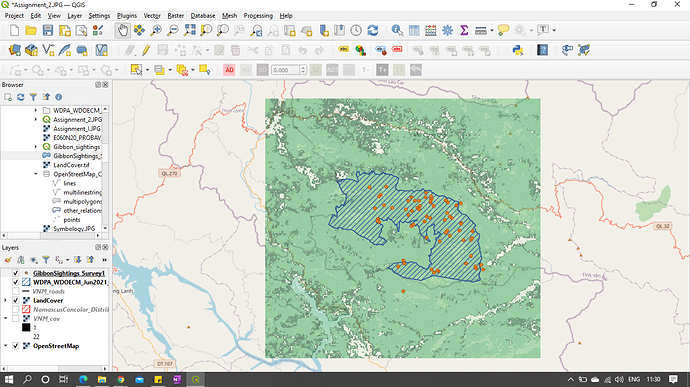Click the Save Project floppy icon
The image size is (690, 387).
pos(48,30)
